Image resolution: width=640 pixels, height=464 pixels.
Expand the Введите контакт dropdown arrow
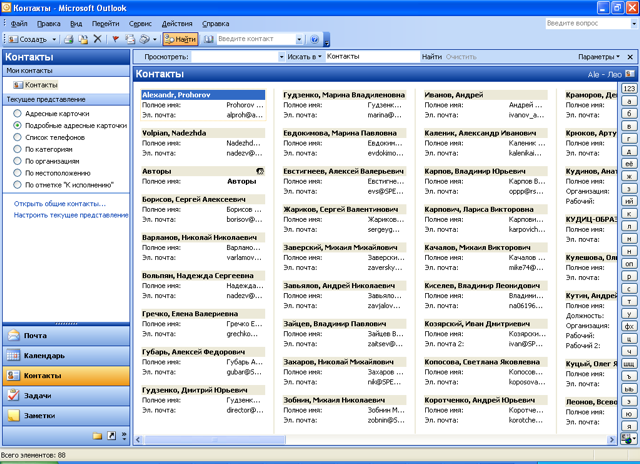[x=300, y=39]
